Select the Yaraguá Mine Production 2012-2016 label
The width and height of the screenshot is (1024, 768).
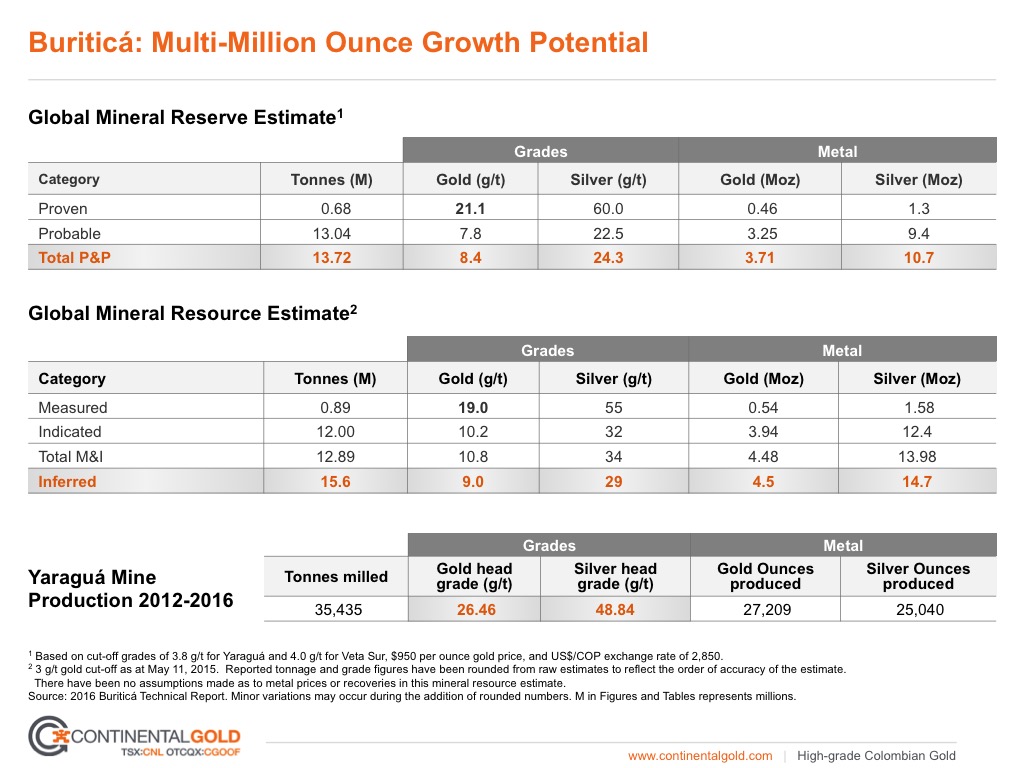(x=131, y=589)
